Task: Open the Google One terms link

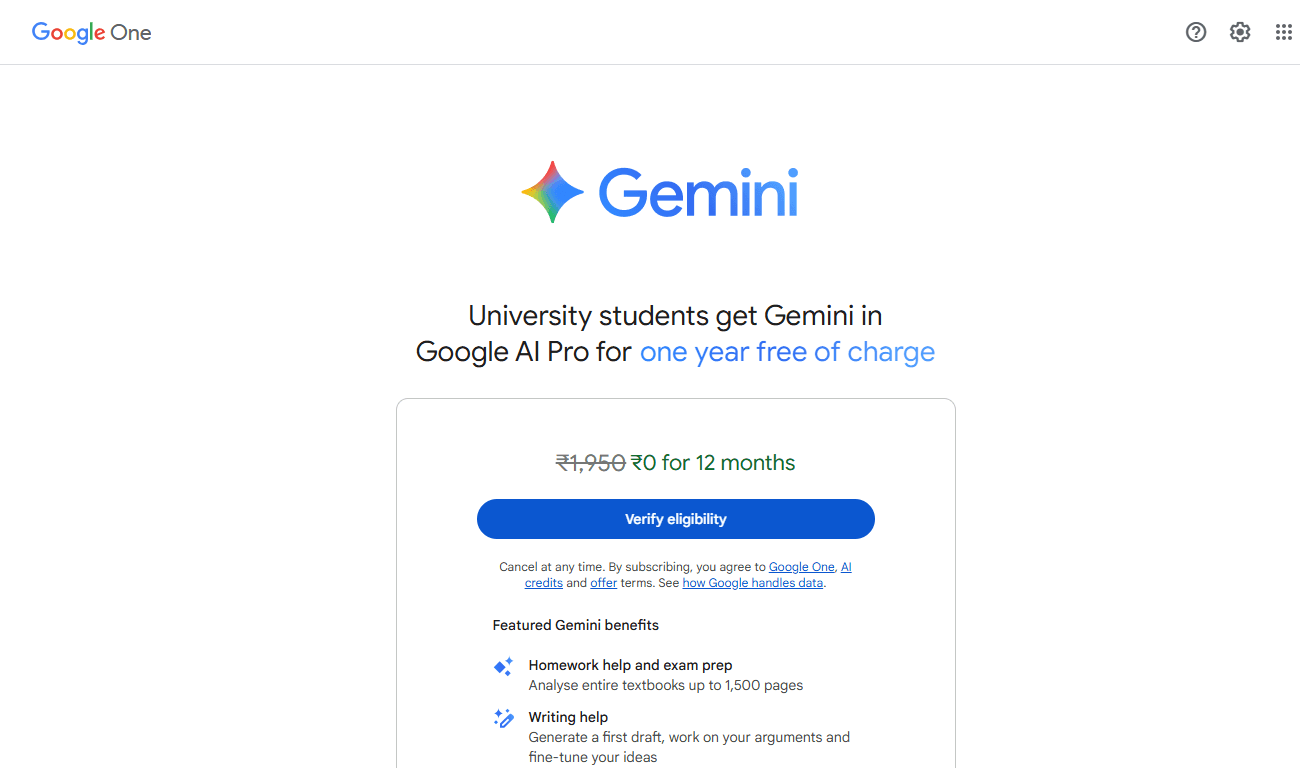Action: click(801, 567)
